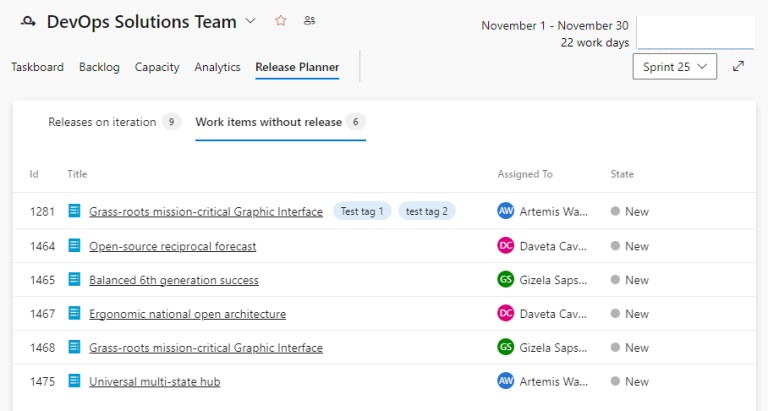Image resolution: width=768 pixels, height=411 pixels.
Task: Click Daveta avatar on row 1464
Action: 505,246
